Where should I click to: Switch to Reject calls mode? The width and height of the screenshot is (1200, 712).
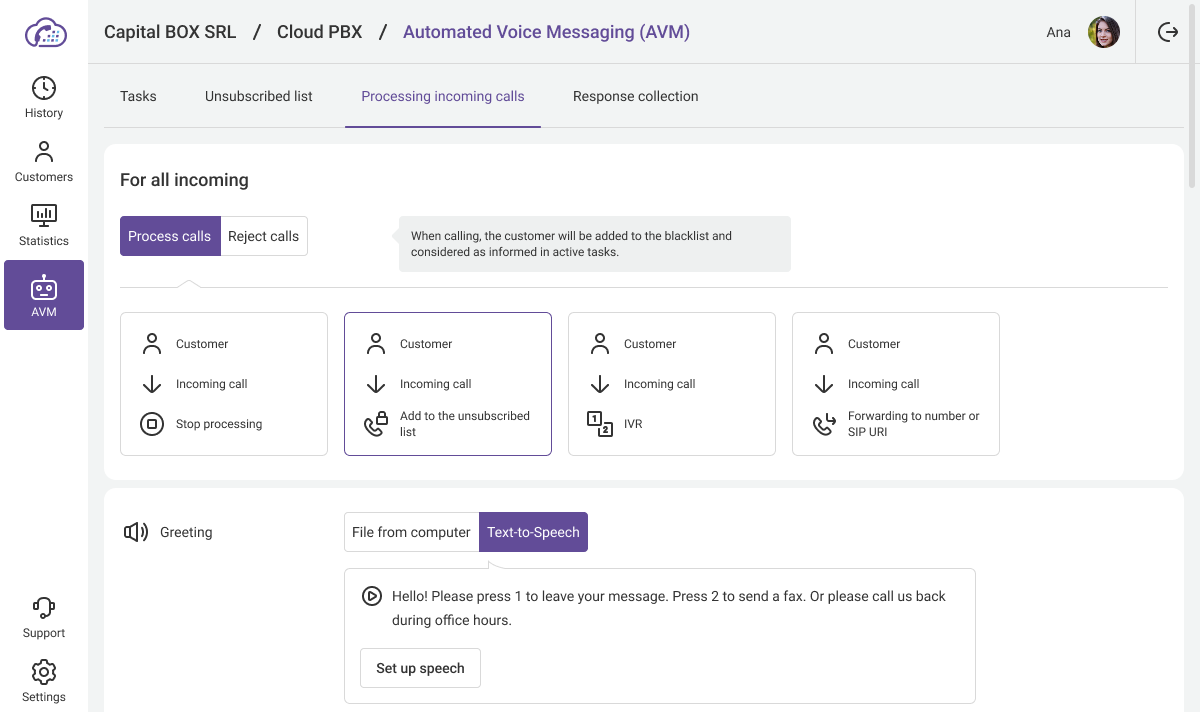(263, 236)
